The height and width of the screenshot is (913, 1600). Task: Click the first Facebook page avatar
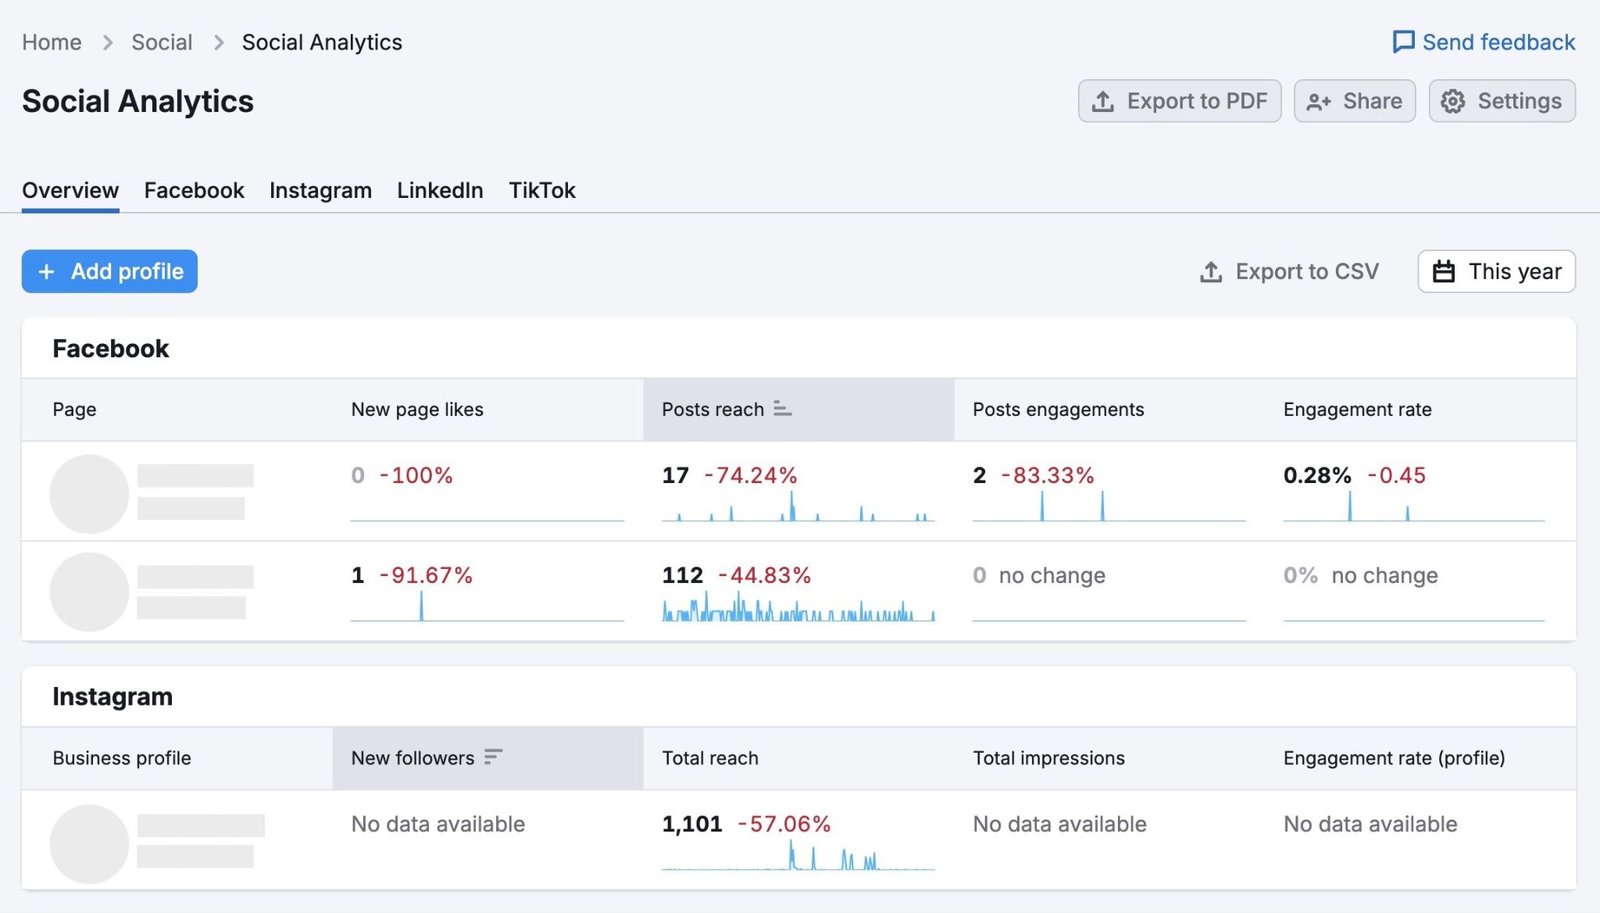(x=89, y=494)
